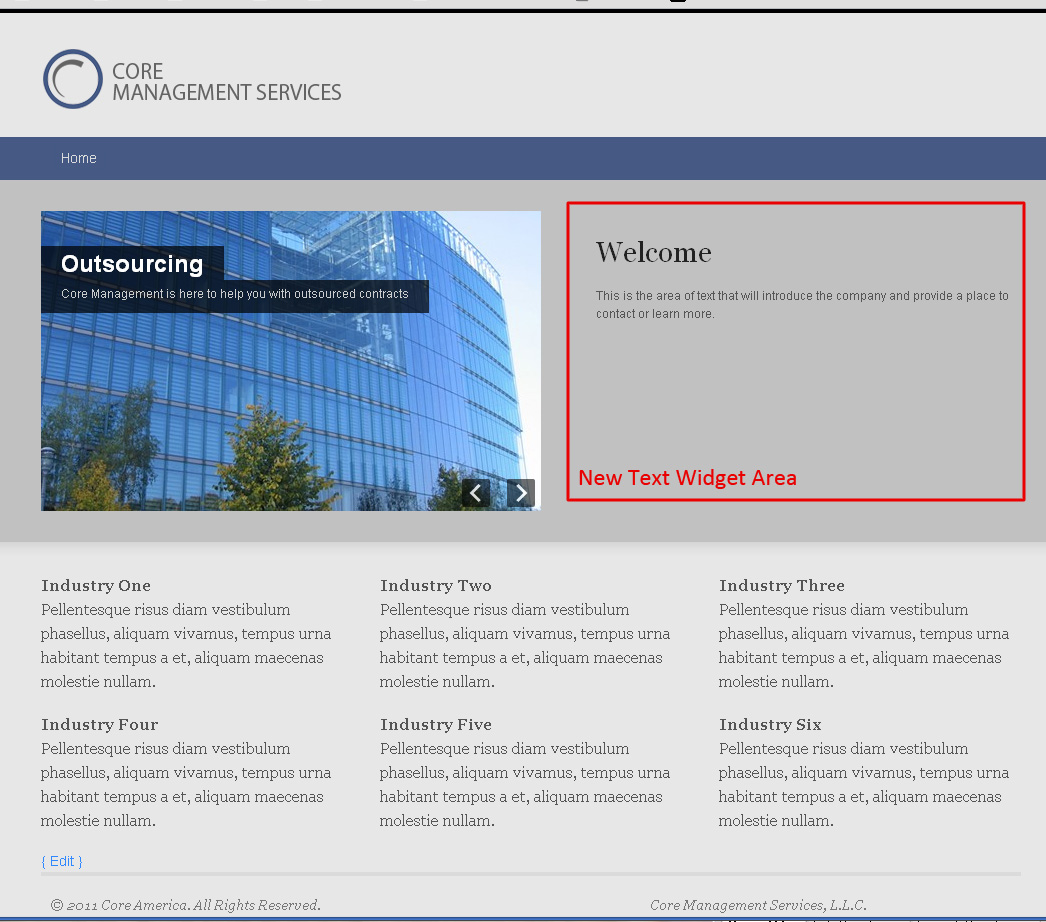Image resolution: width=1046 pixels, height=922 pixels.
Task: Click the Industry Four heading
Action: (x=99, y=725)
